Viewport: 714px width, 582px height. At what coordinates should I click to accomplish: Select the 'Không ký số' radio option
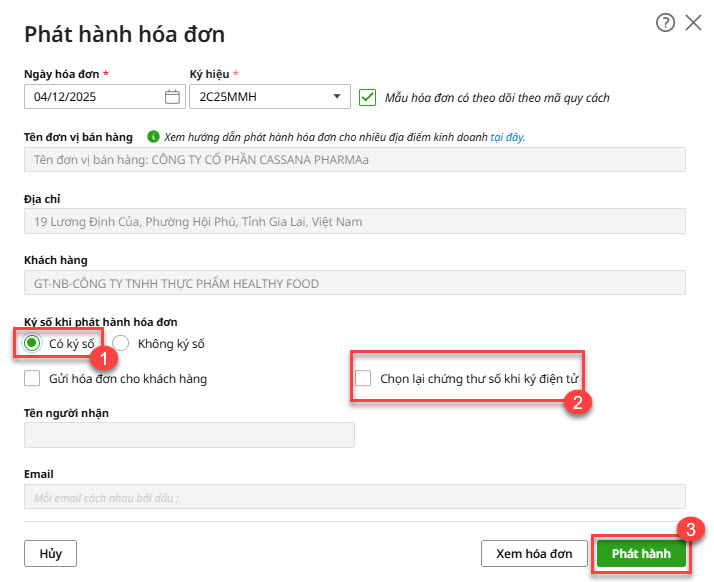121,344
